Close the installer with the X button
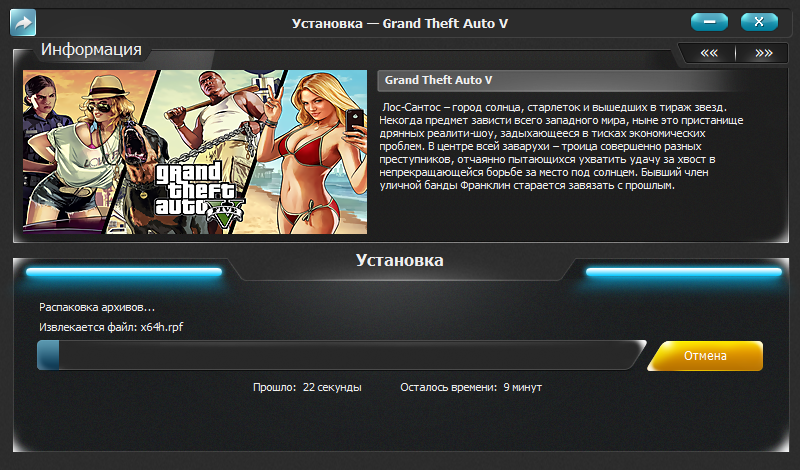The image size is (800, 470). pyautogui.click(x=759, y=22)
